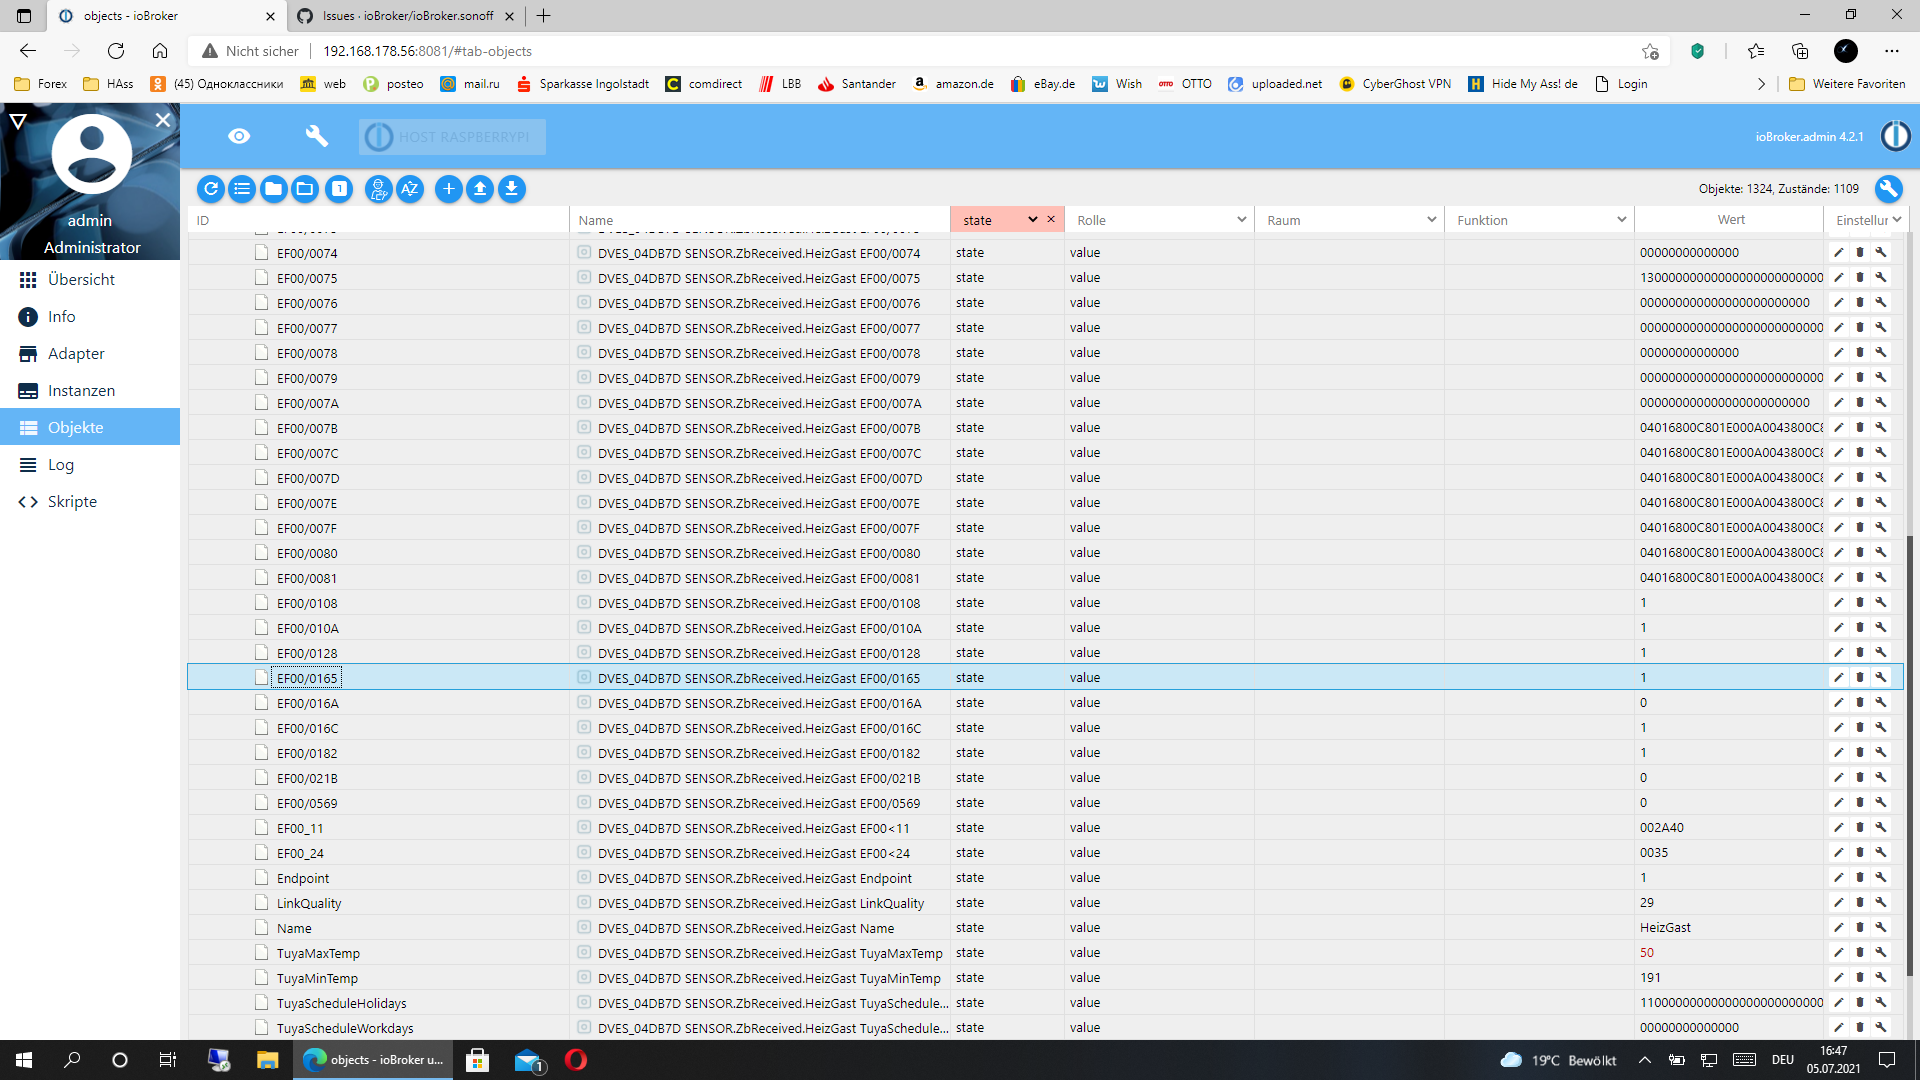
Task: Toggle expert mode icon
Action: [378, 189]
